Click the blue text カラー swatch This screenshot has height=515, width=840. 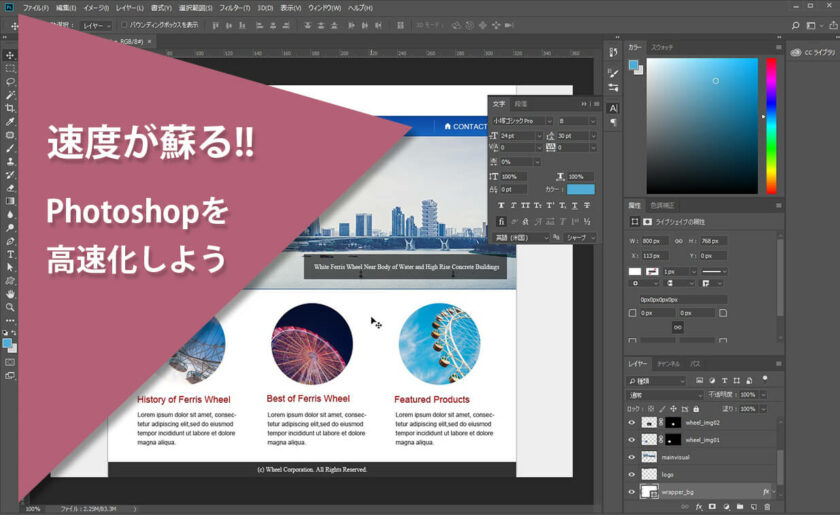point(581,189)
